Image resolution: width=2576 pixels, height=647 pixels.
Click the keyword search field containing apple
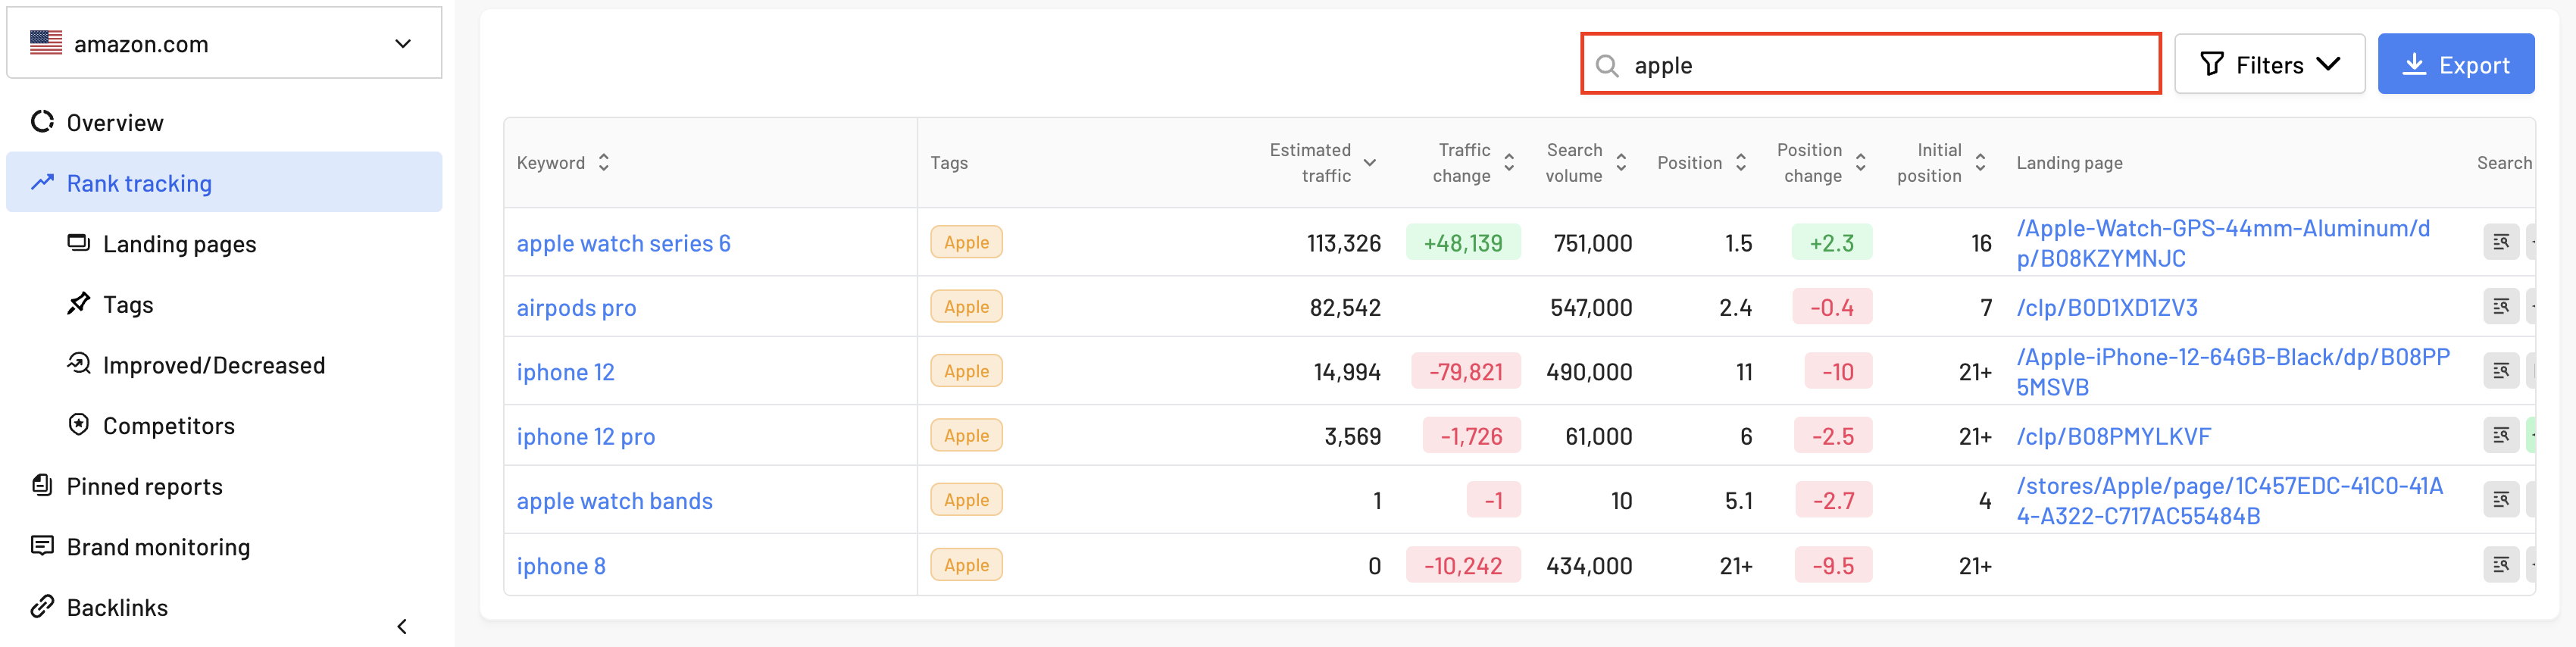click(x=1871, y=64)
